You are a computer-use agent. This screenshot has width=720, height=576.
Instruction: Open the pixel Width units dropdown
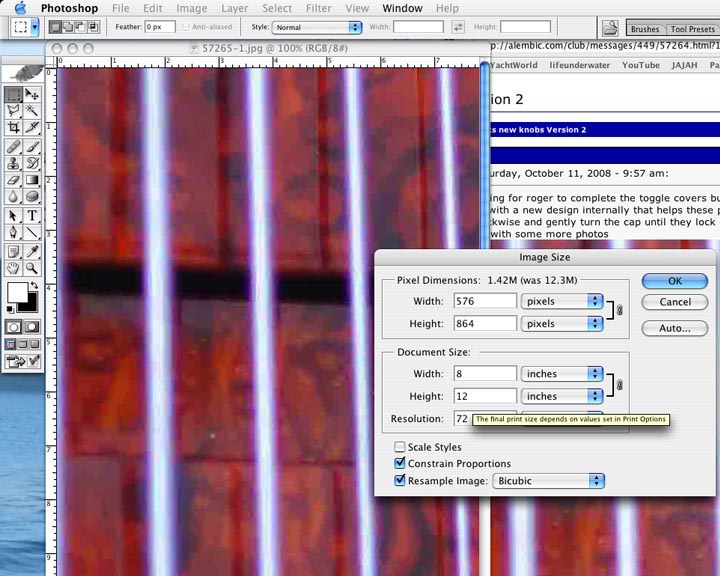pyautogui.click(x=563, y=301)
